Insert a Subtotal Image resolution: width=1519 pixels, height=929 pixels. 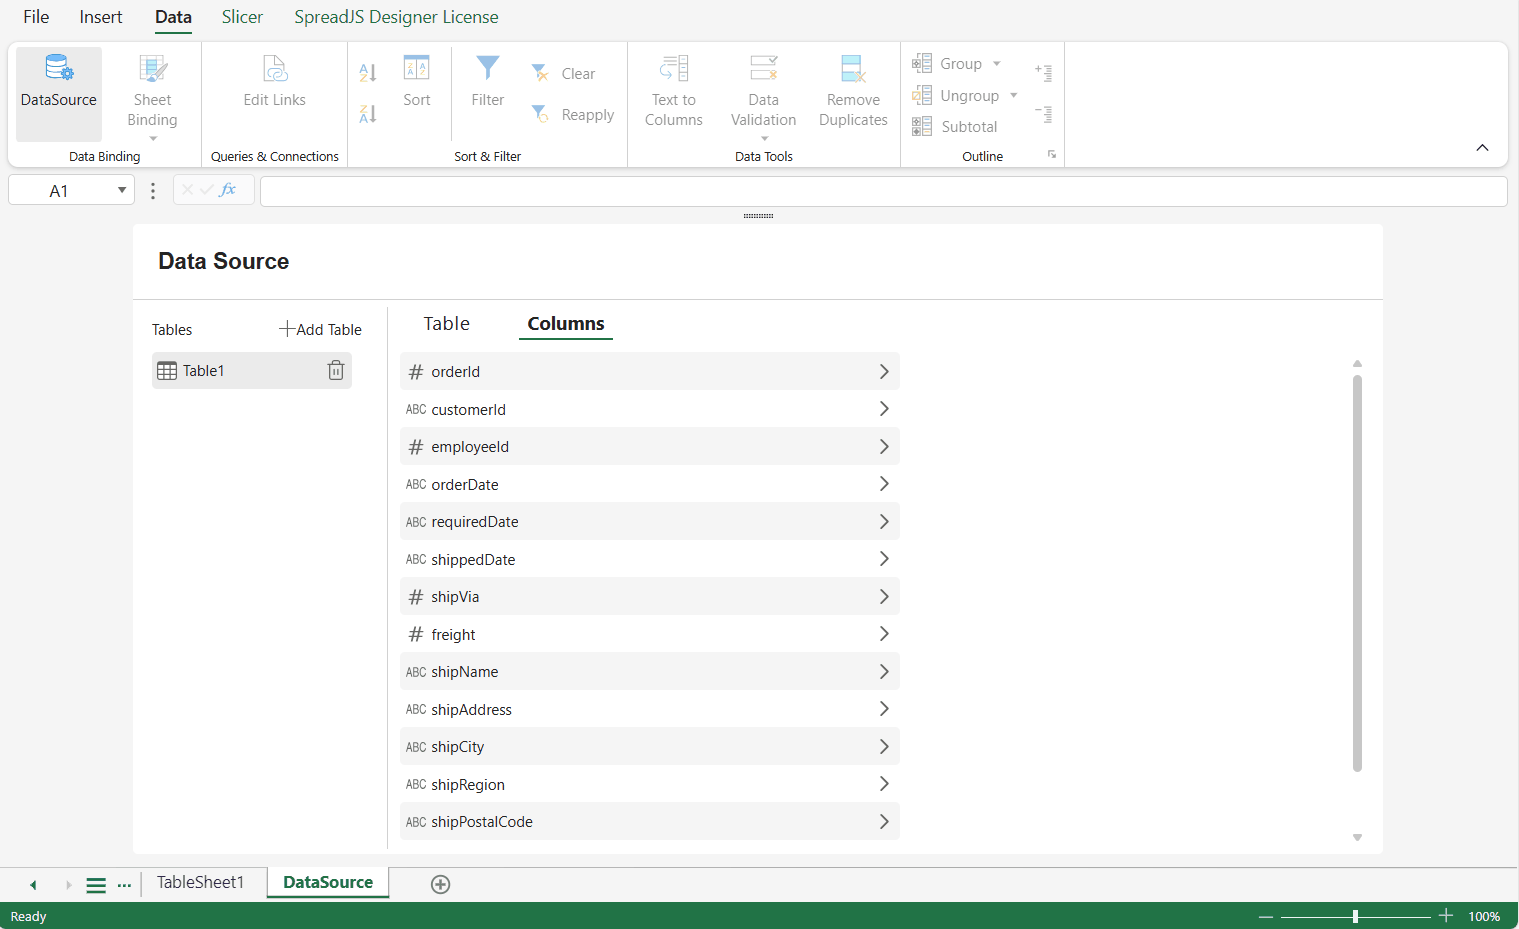pos(954,127)
